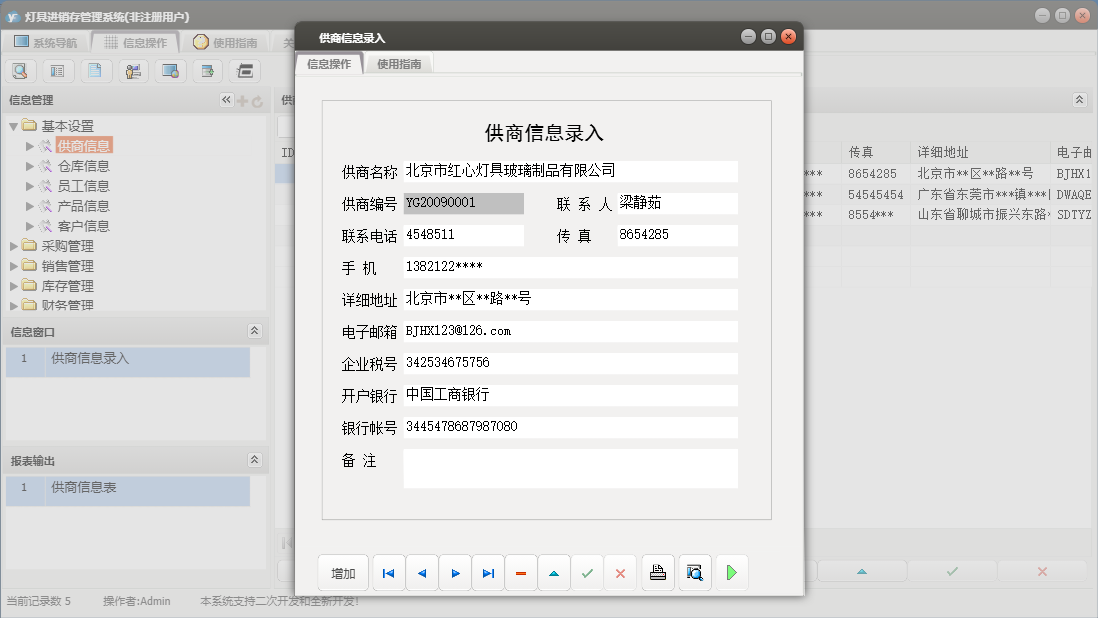Collapse the 报表输出 section
The height and width of the screenshot is (618, 1098).
(255, 459)
